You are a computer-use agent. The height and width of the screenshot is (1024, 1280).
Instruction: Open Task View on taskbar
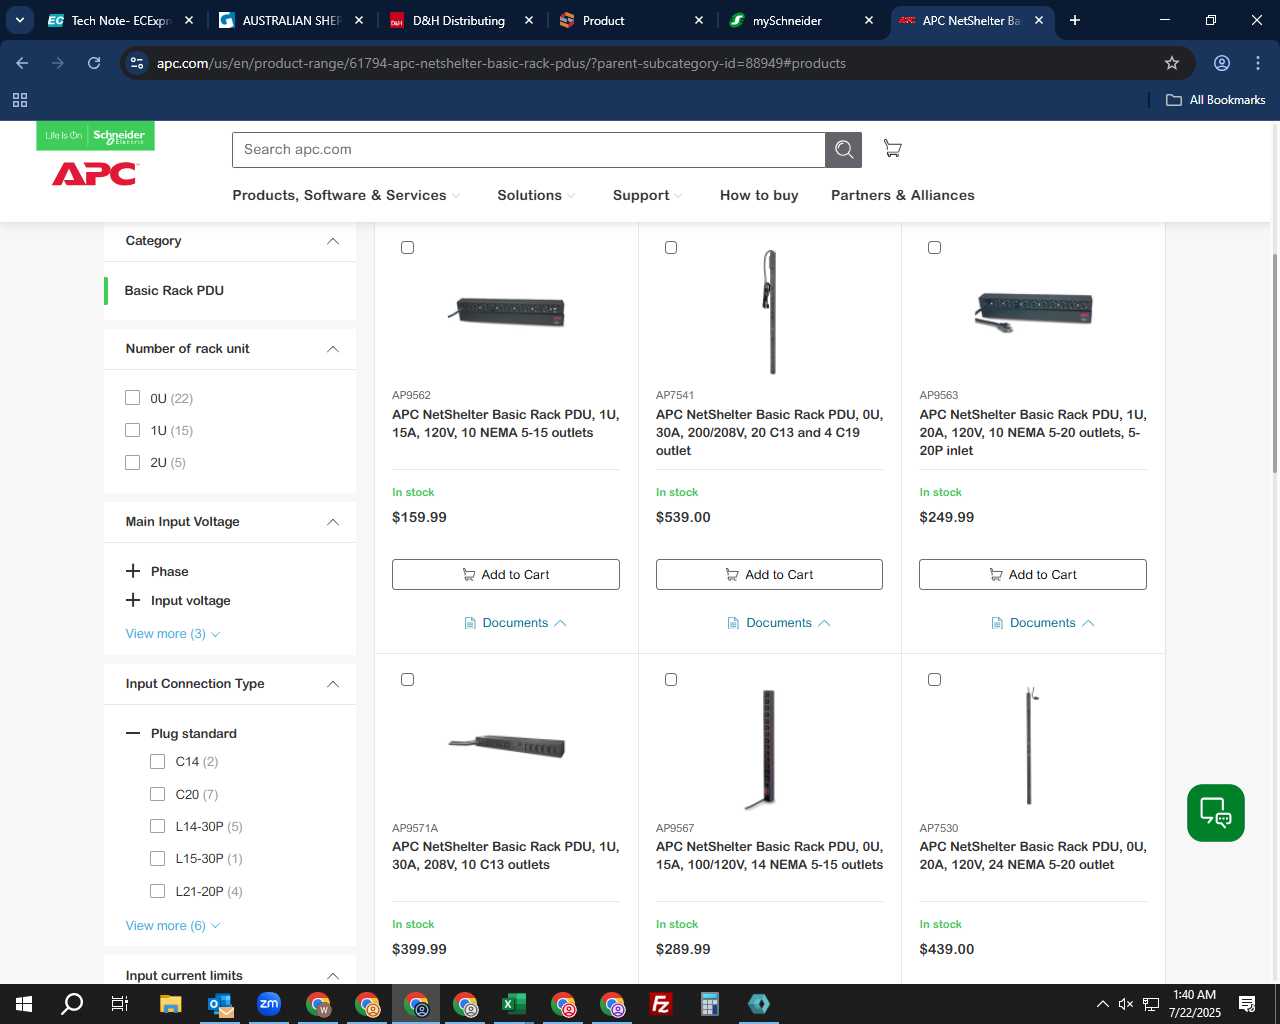coord(120,1004)
